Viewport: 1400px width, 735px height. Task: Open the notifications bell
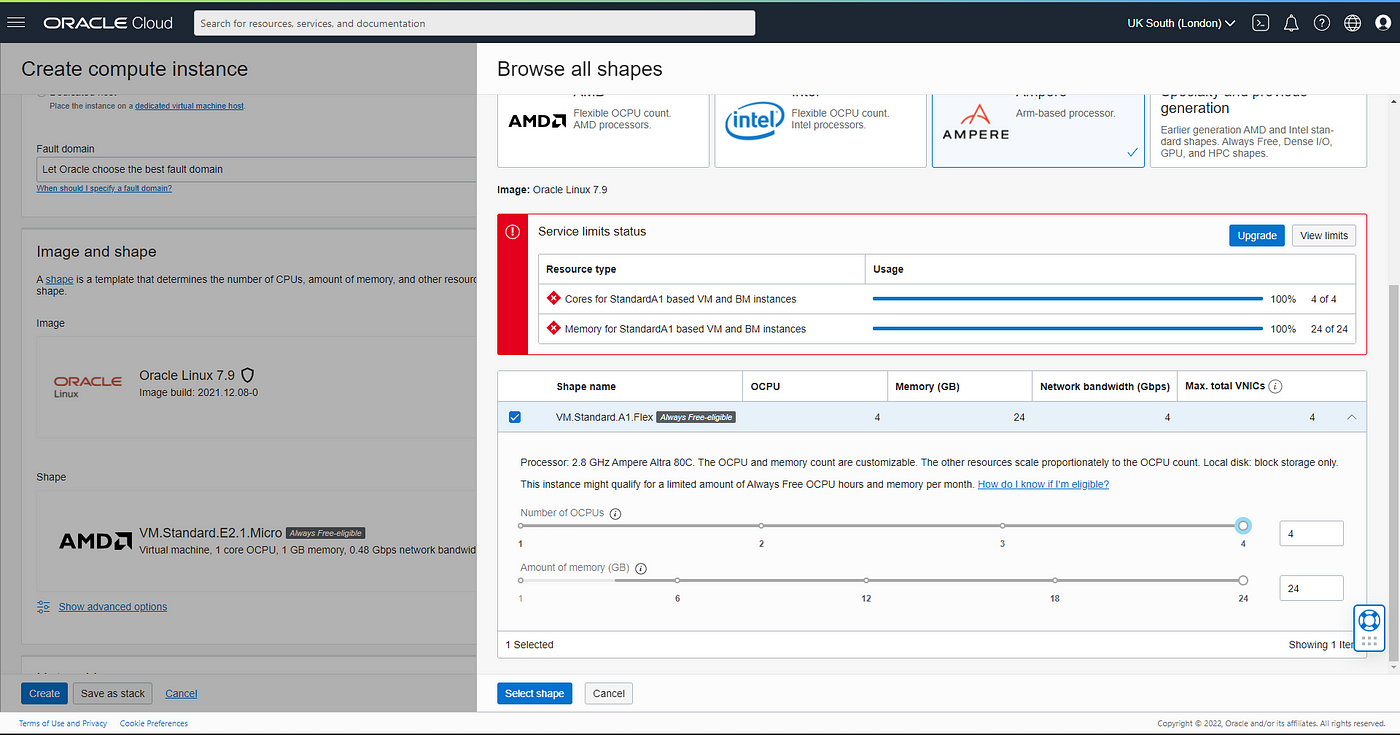1291,23
